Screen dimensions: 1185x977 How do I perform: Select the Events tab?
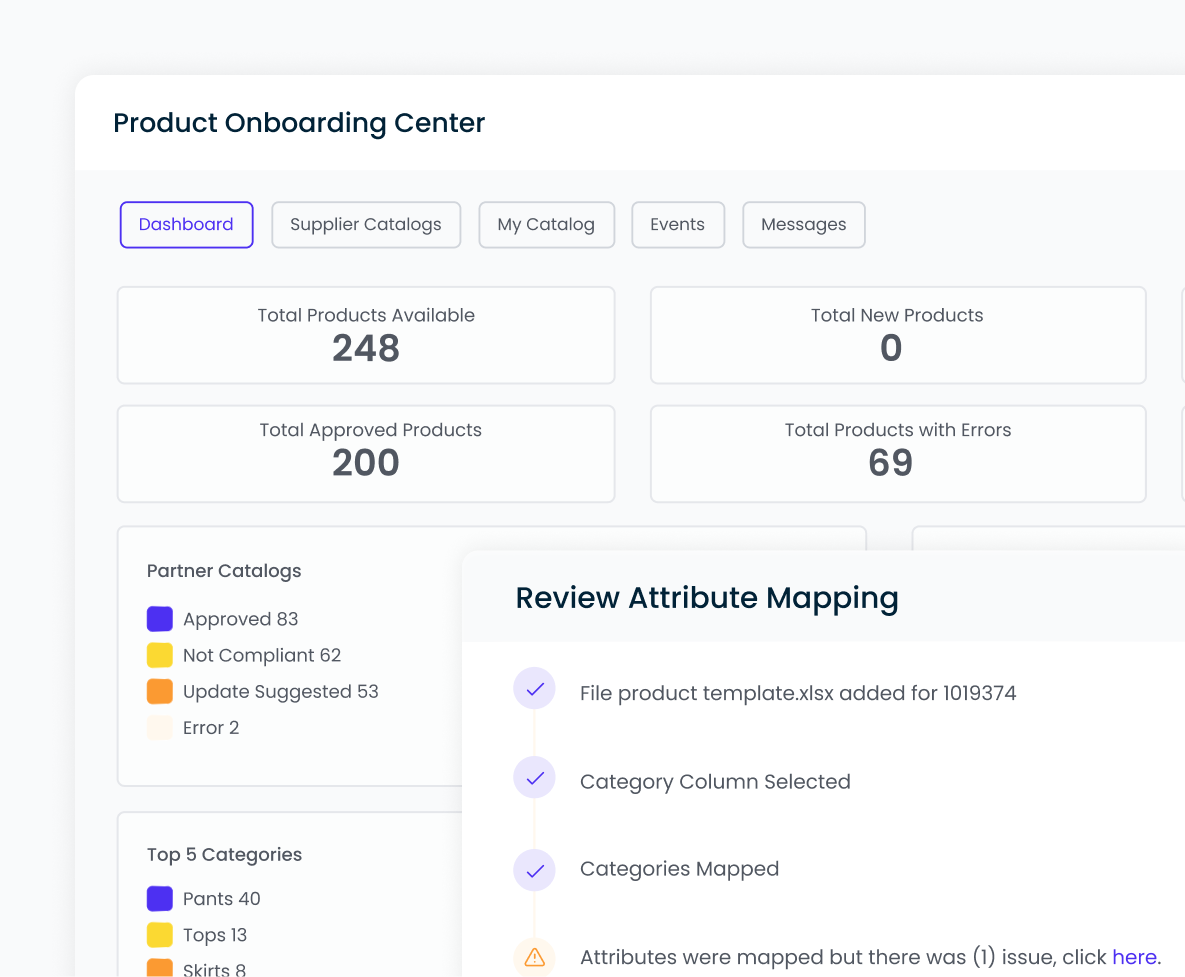pos(677,225)
